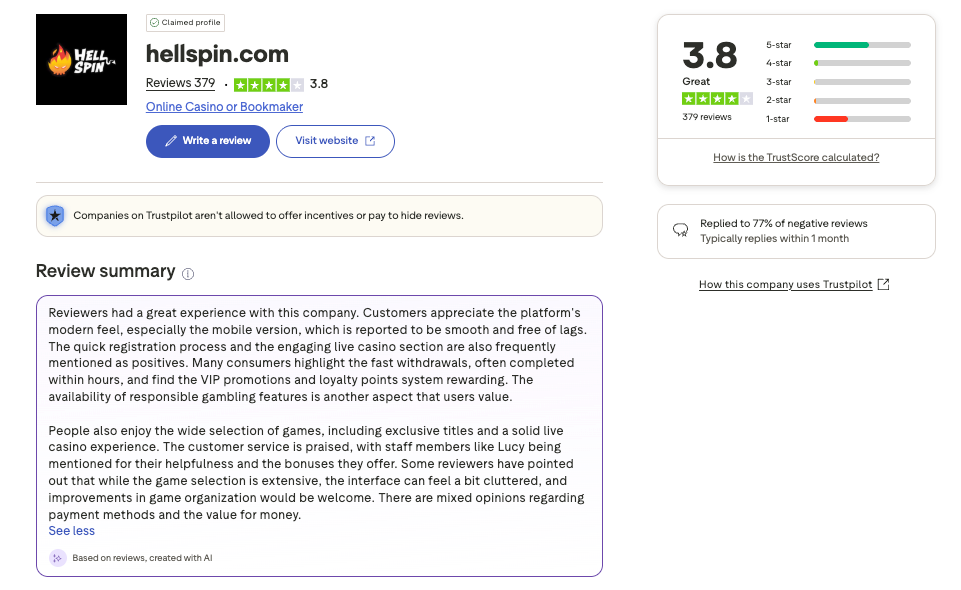The height and width of the screenshot is (590, 961).
Task: Open the Reviews 379 link
Action: (x=180, y=83)
